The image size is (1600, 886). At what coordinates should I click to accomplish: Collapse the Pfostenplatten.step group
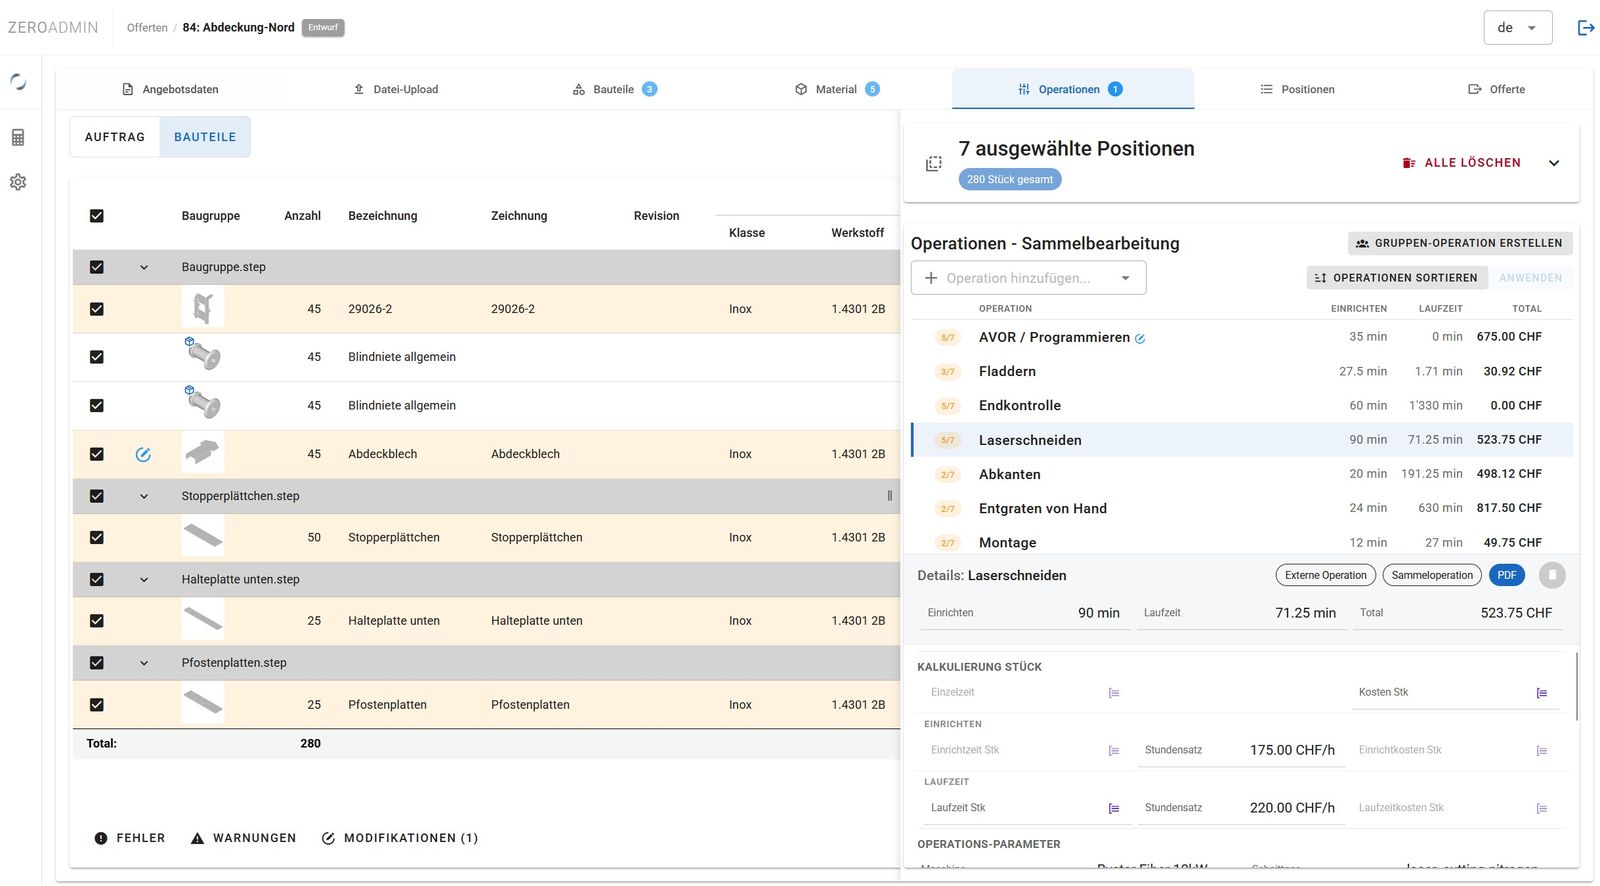[x=144, y=663]
